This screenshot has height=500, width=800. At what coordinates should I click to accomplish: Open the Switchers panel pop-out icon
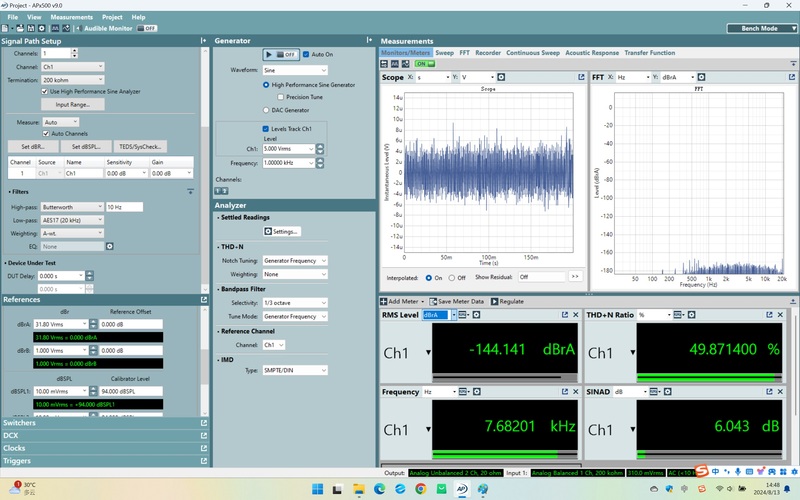click(x=204, y=423)
